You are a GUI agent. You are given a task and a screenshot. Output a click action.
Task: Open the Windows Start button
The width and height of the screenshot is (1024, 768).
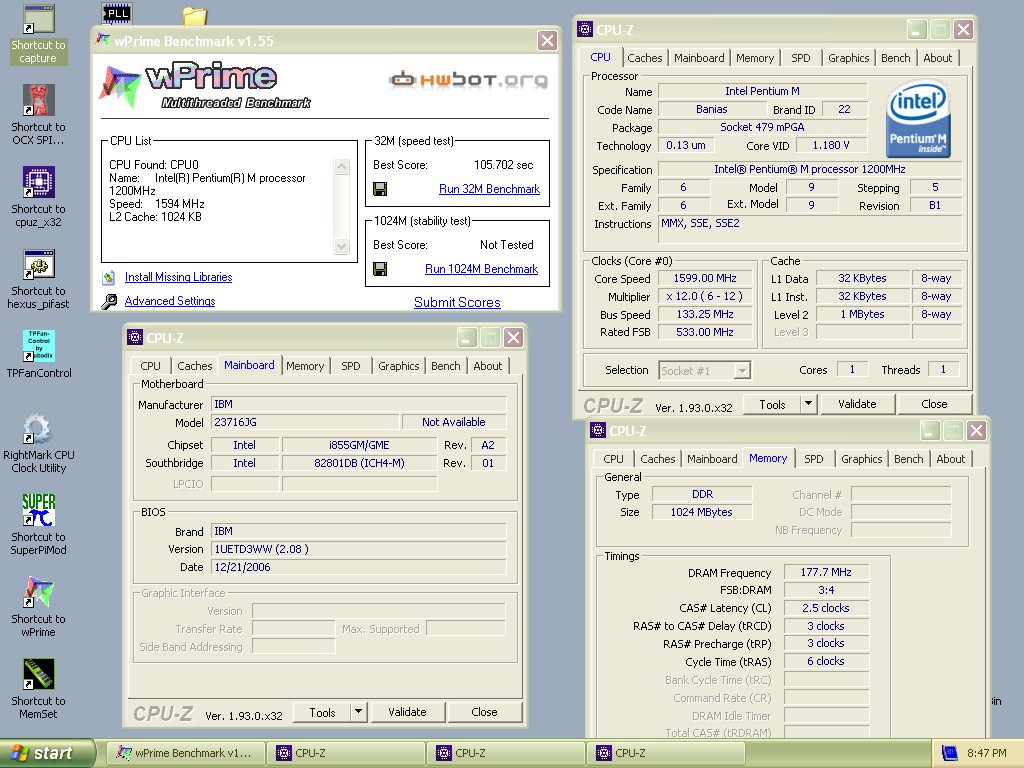pyautogui.click(x=47, y=753)
